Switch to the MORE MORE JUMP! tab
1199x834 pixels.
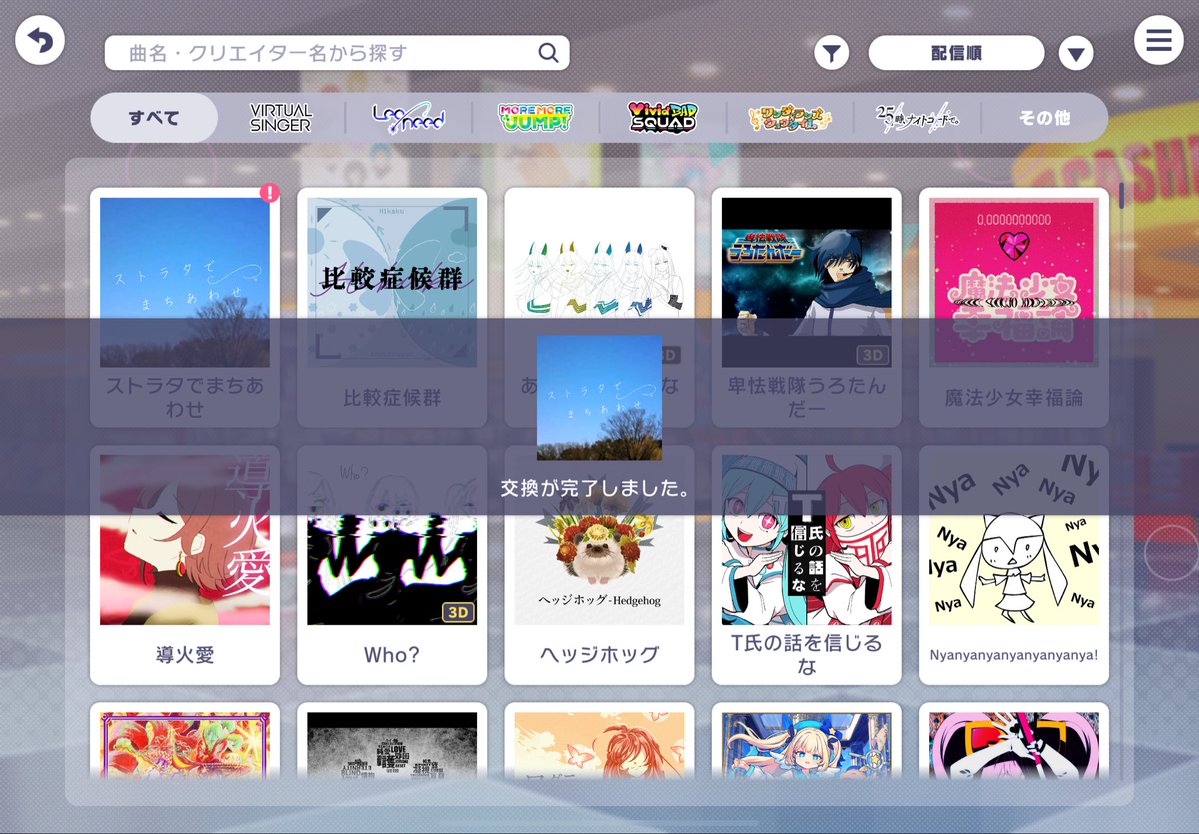click(x=535, y=118)
